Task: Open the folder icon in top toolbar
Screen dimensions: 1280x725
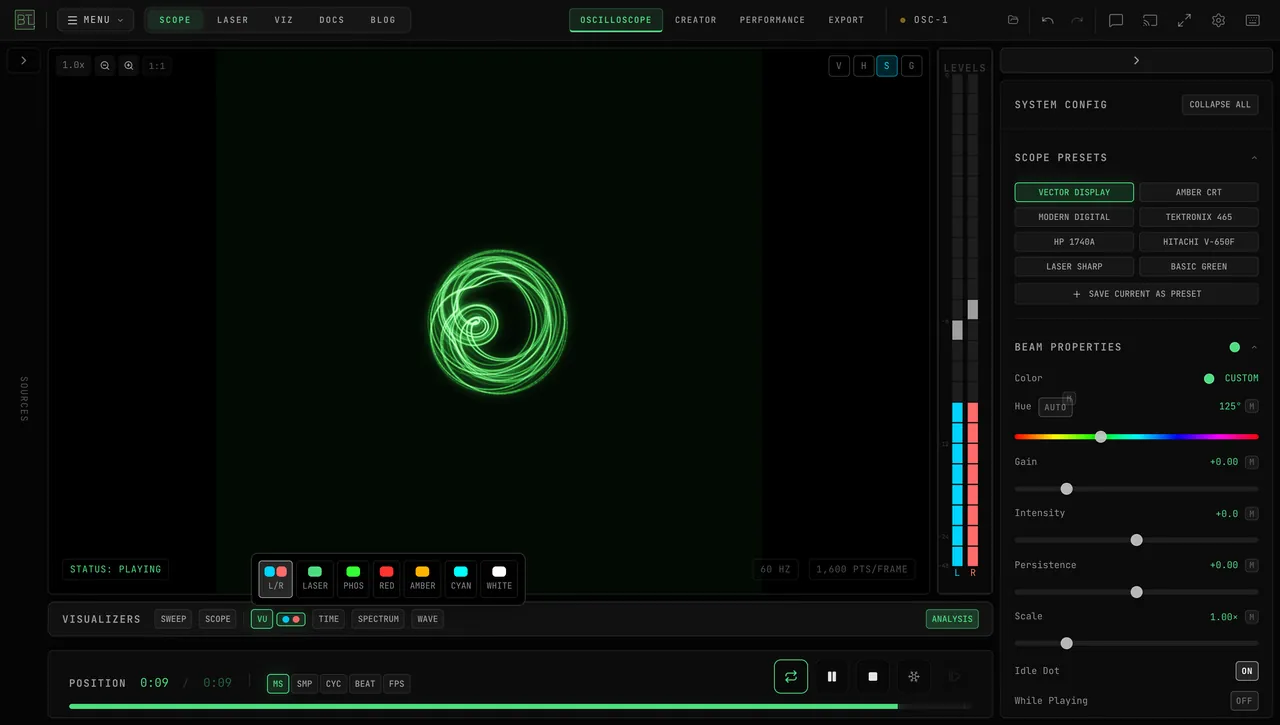Action: (x=1013, y=20)
